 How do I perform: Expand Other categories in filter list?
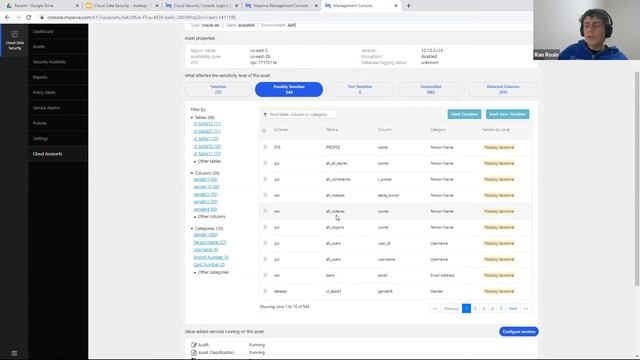213,272
